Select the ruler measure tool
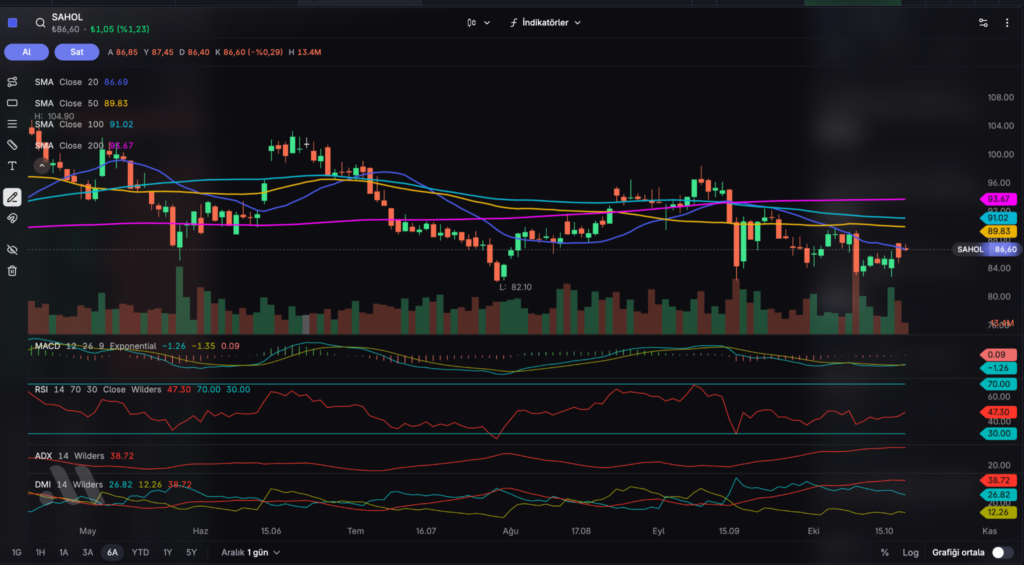Screen dimensions: 1024x565 coord(12,145)
